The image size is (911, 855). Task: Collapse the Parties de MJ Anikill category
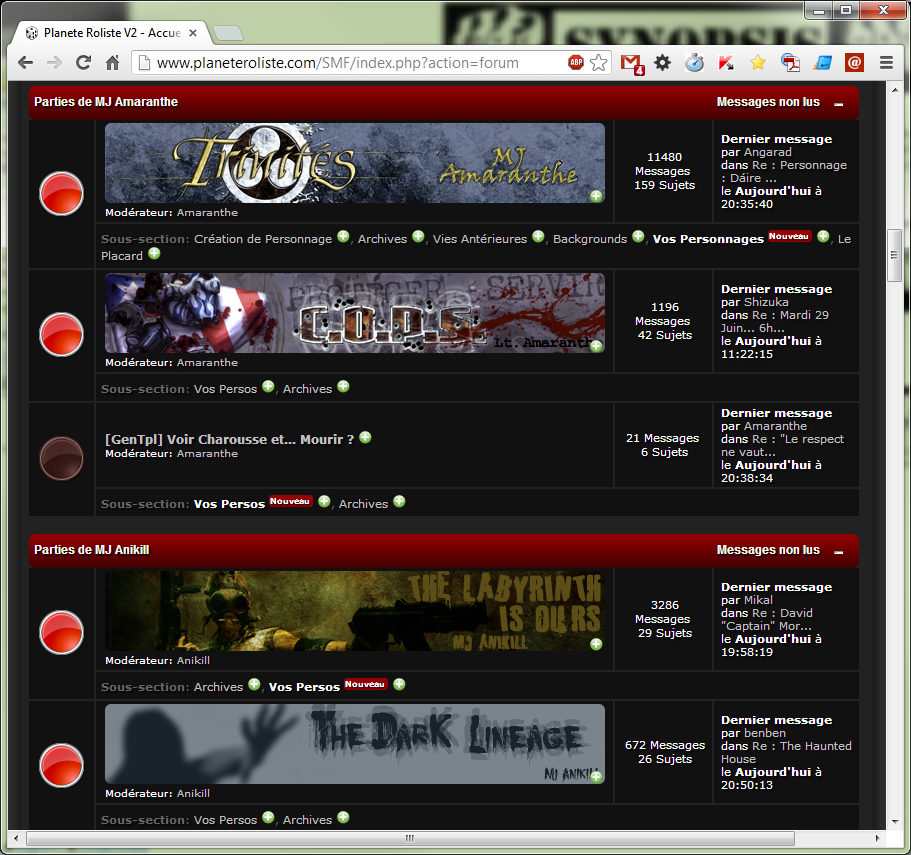(x=839, y=551)
